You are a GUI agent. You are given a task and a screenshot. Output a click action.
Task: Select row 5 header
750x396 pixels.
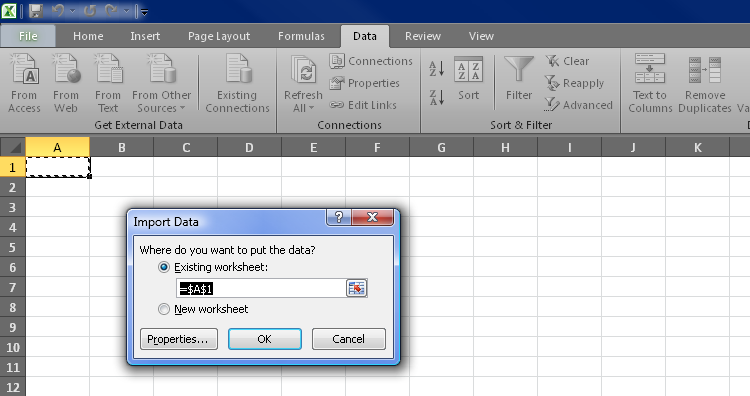click(12, 247)
